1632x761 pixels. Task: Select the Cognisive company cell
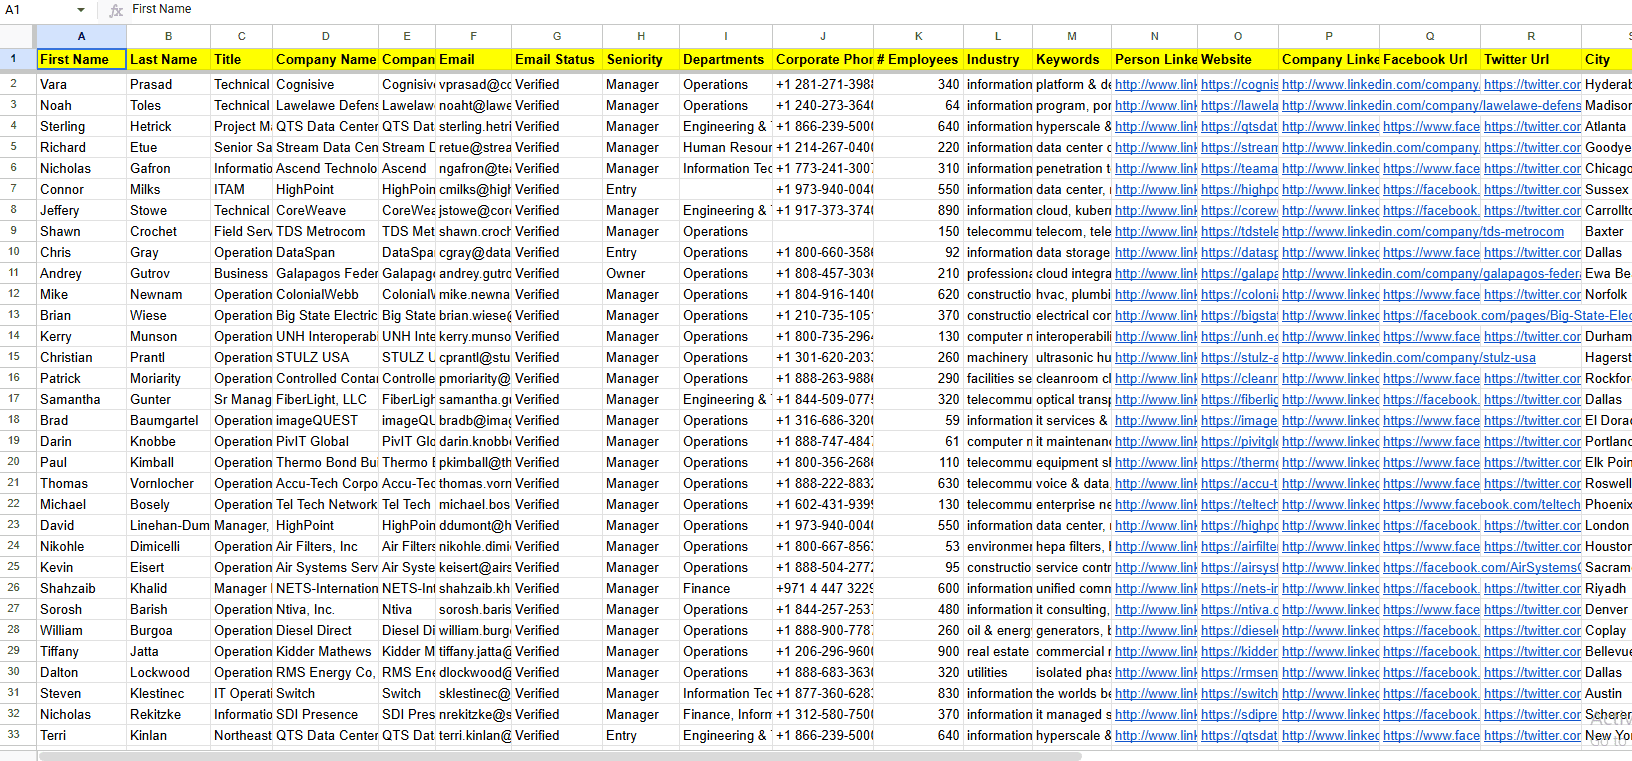pos(326,85)
